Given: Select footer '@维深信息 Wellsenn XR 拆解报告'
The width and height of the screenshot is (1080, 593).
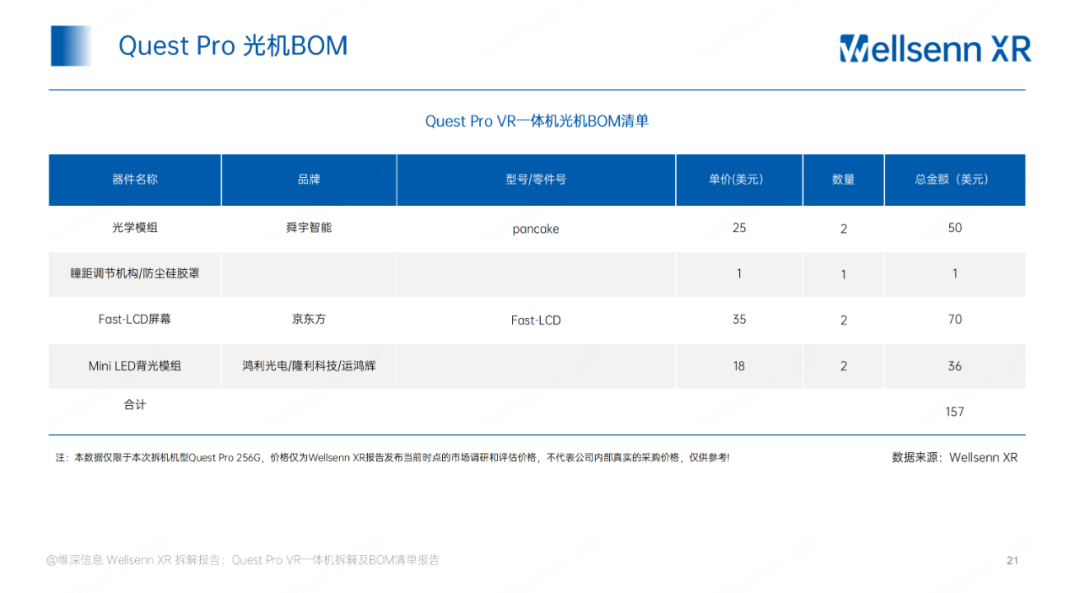Looking at the screenshot, I should coord(242,560).
